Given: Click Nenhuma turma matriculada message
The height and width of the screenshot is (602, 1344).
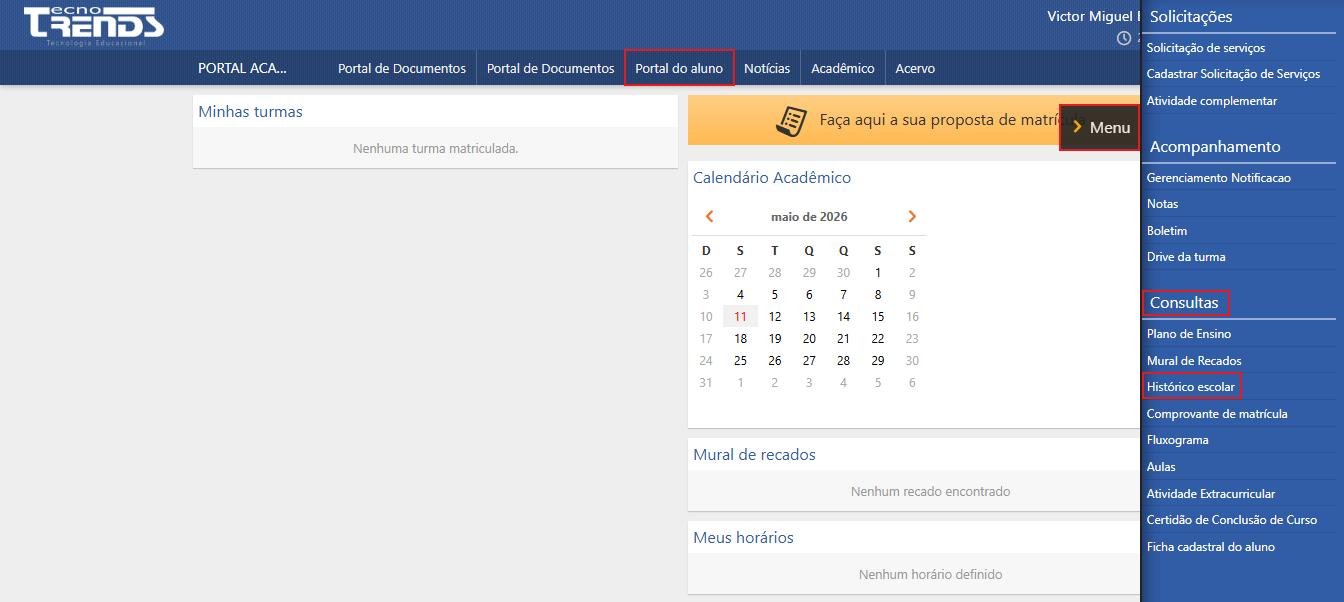Looking at the screenshot, I should (x=435, y=148).
